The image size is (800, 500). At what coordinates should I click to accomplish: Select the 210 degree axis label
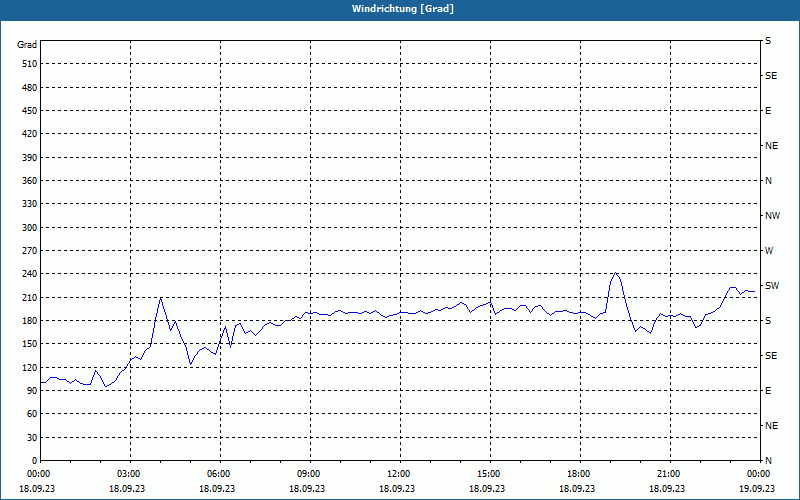30,297
